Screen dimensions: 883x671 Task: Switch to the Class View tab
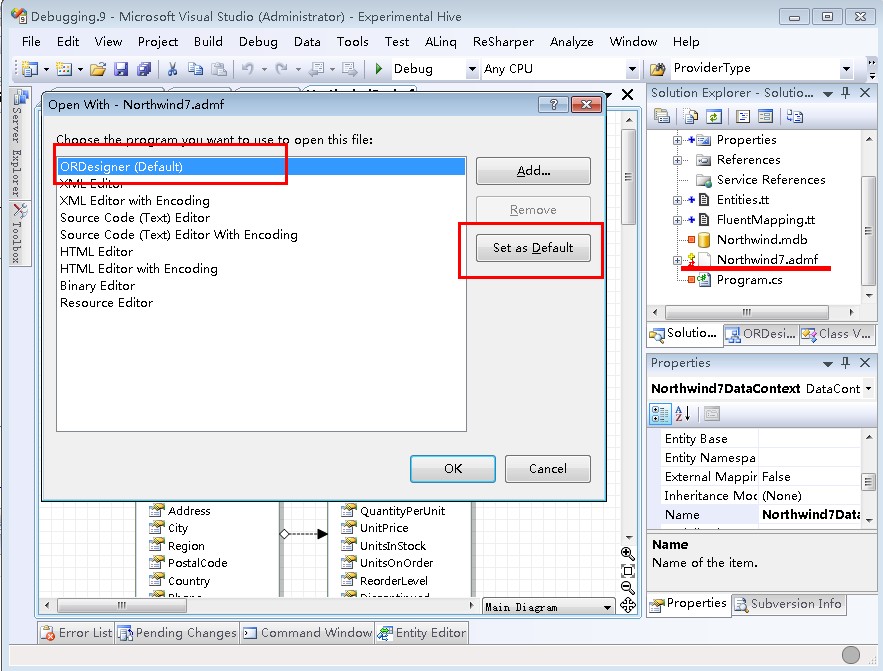click(837, 334)
